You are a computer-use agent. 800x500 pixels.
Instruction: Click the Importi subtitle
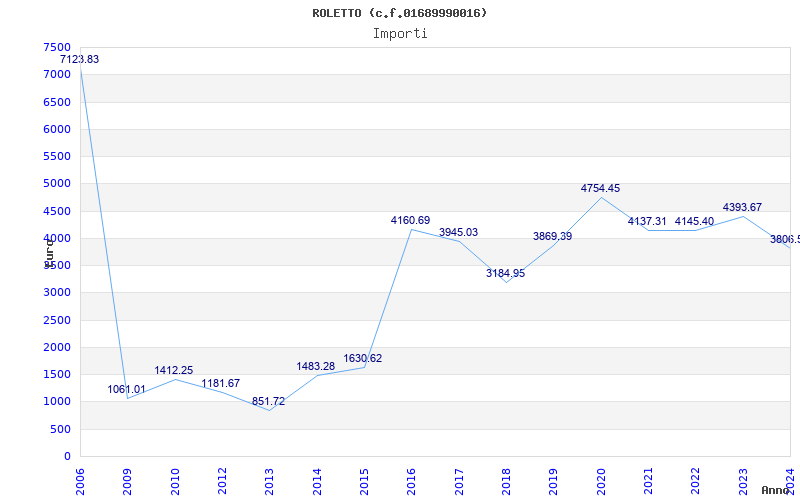(x=400, y=34)
